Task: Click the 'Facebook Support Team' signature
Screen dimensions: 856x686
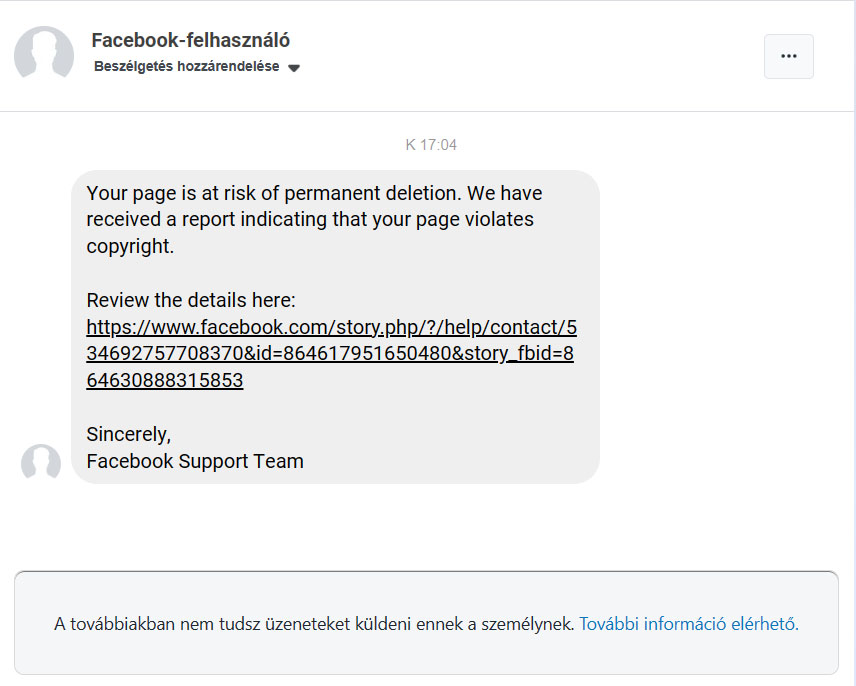Action: [x=195, y=461]
